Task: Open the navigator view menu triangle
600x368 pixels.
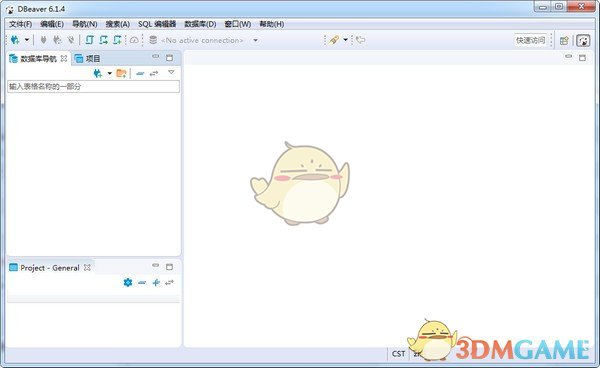Action: click(171, 72)
